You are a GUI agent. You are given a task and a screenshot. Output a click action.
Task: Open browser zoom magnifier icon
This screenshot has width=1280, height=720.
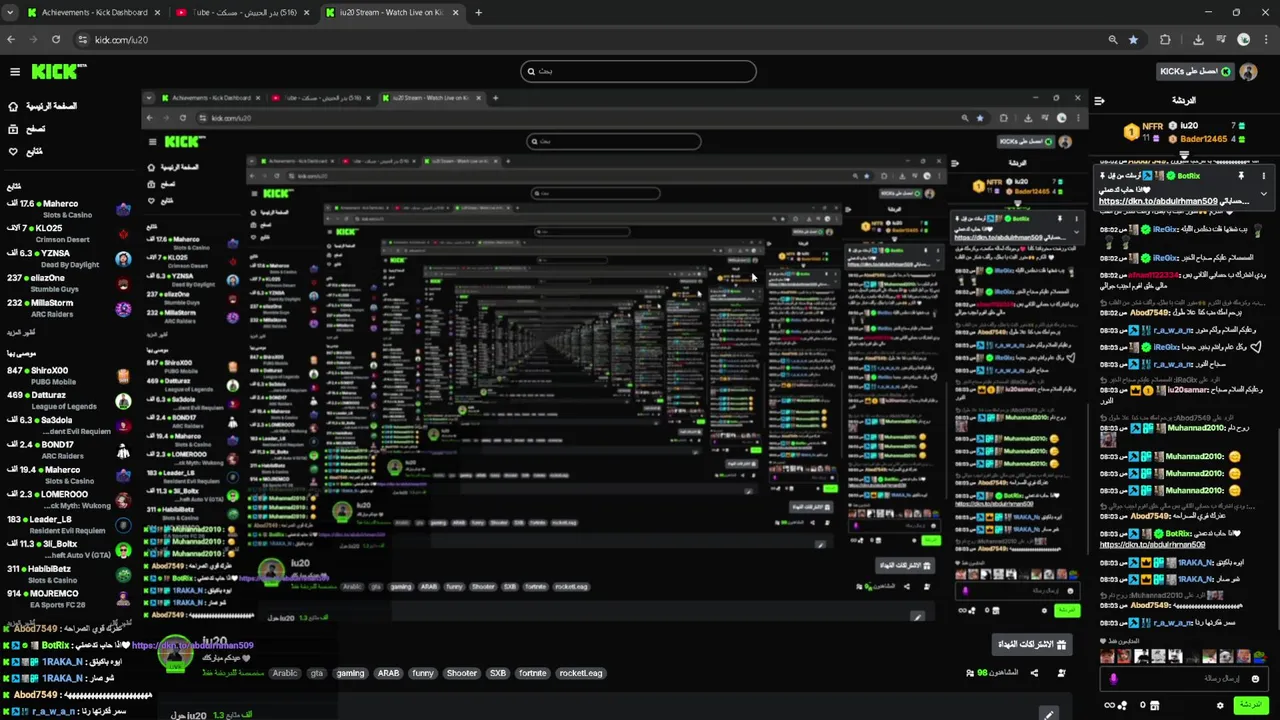[x=1112, y=40]
